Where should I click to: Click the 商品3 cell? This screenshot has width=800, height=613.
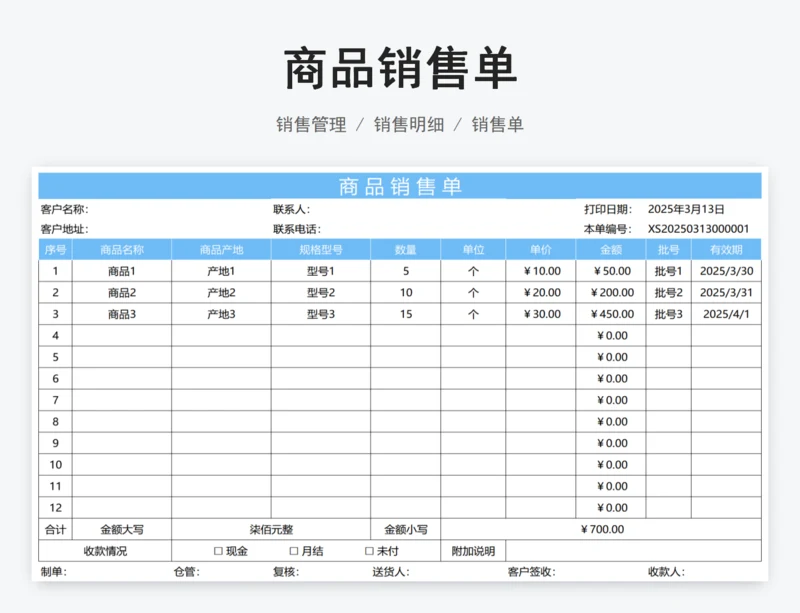122,314
